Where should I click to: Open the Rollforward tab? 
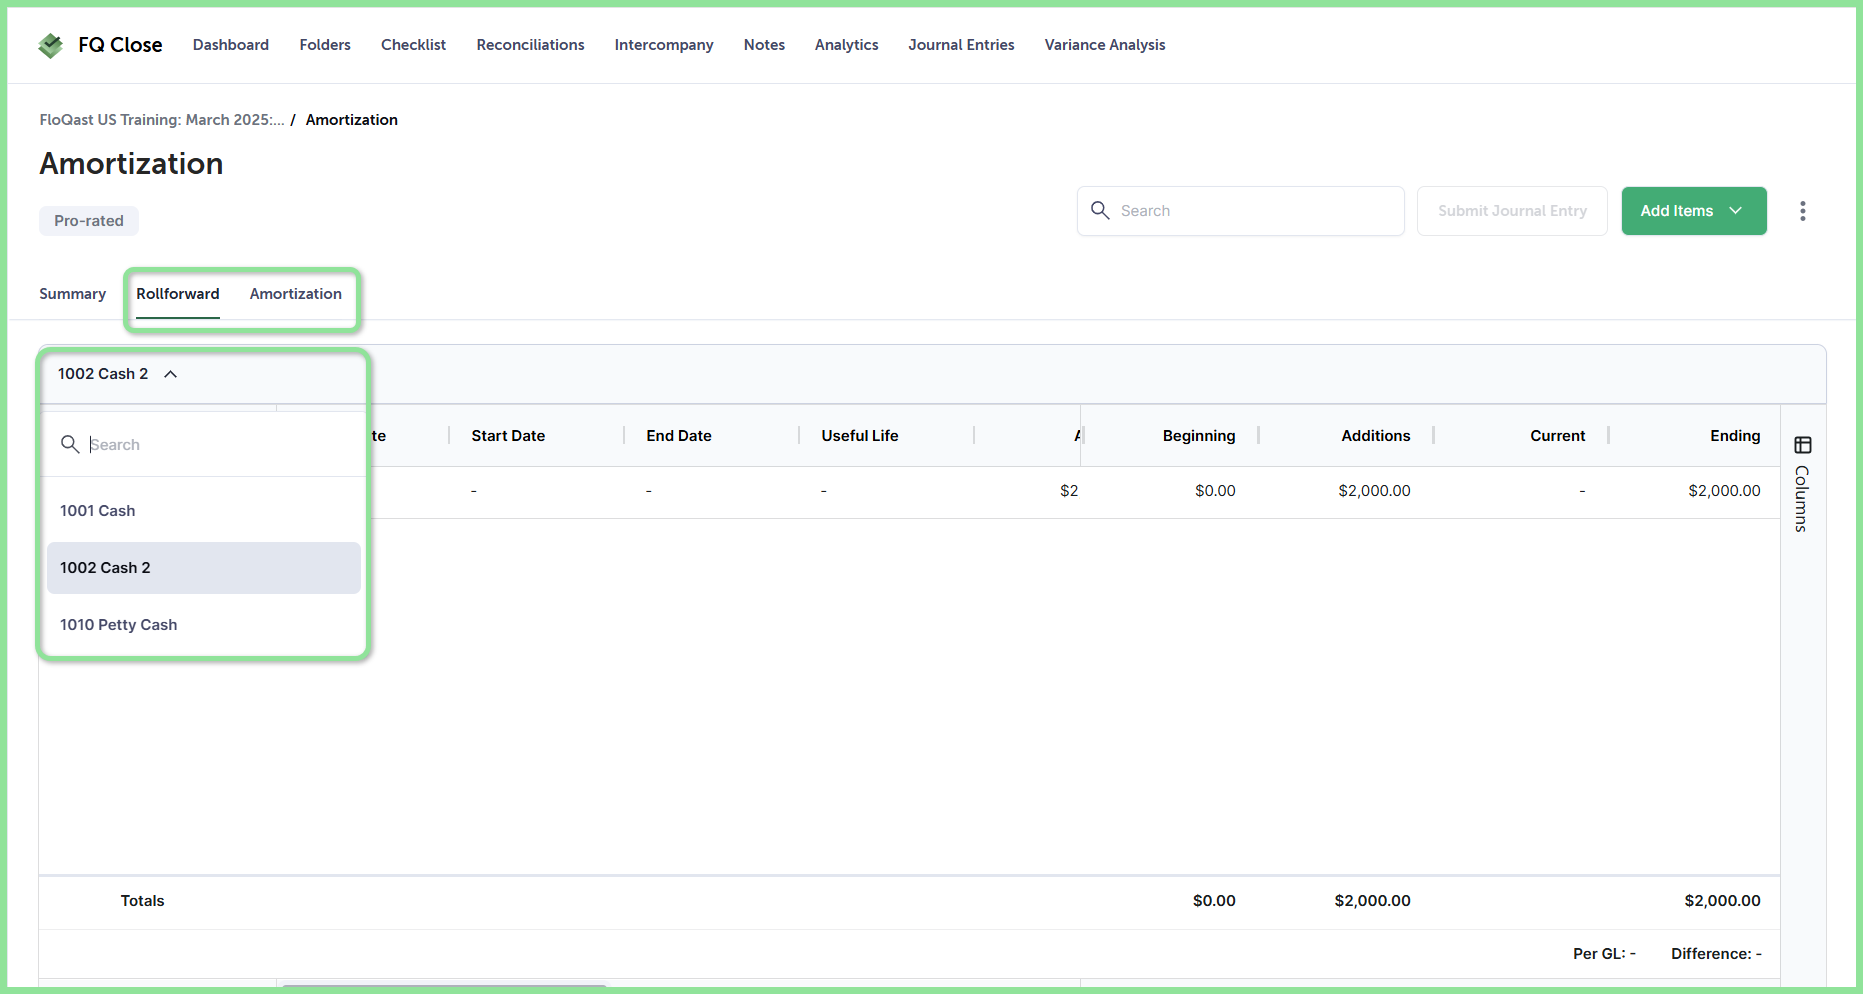point(178,294)
